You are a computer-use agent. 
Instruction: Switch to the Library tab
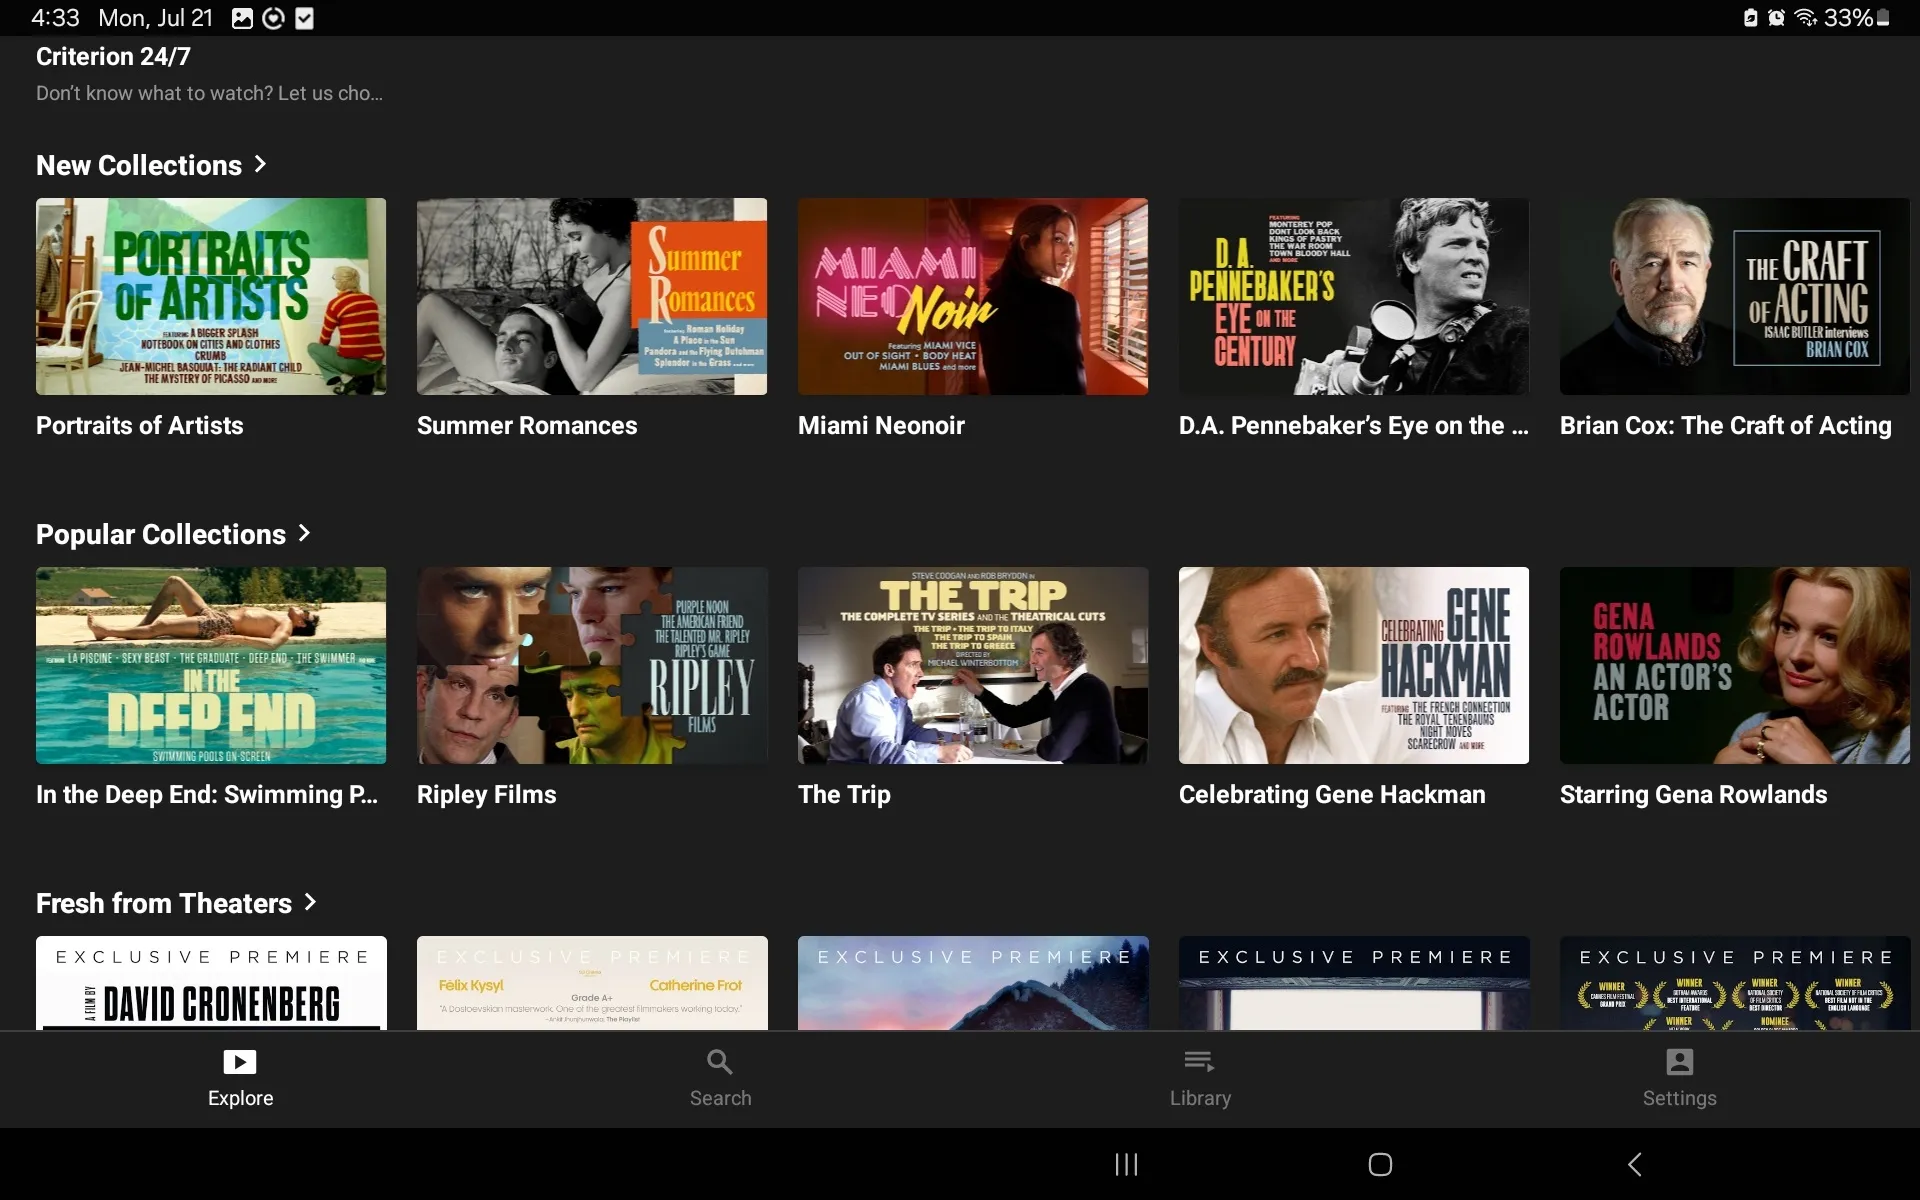click(1199, 1080)
